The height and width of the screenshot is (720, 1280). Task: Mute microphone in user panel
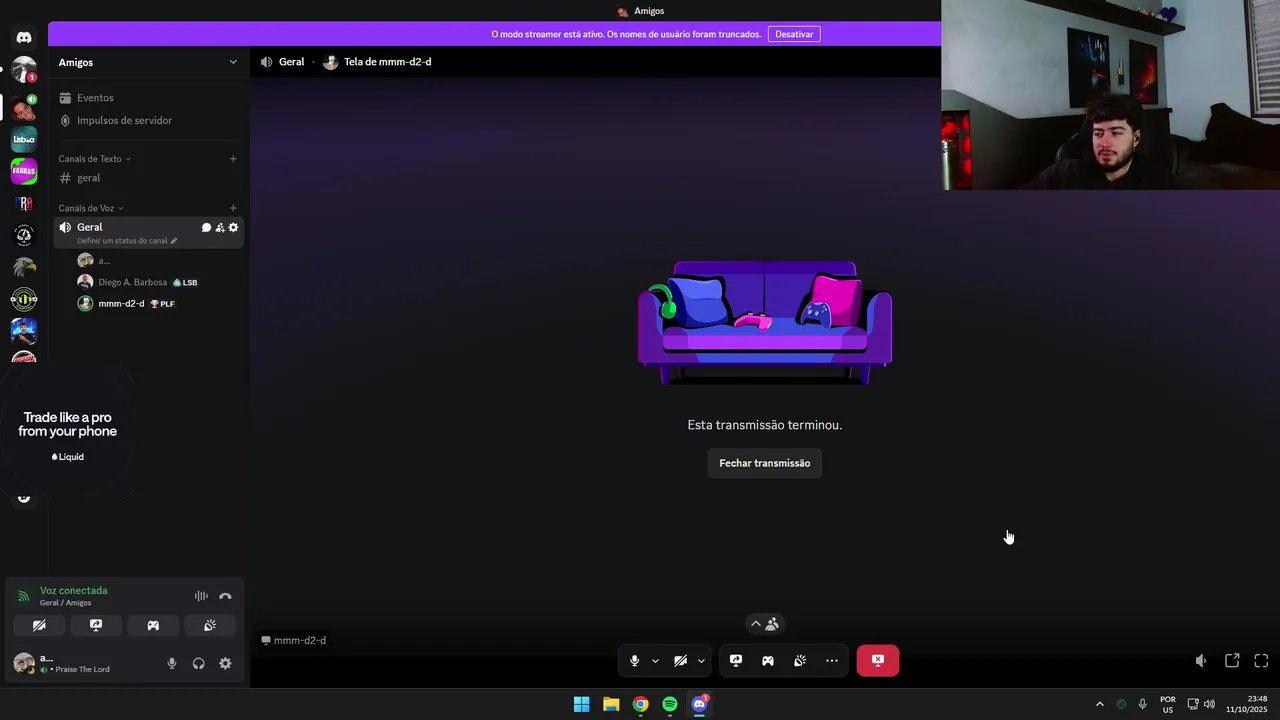172,663
